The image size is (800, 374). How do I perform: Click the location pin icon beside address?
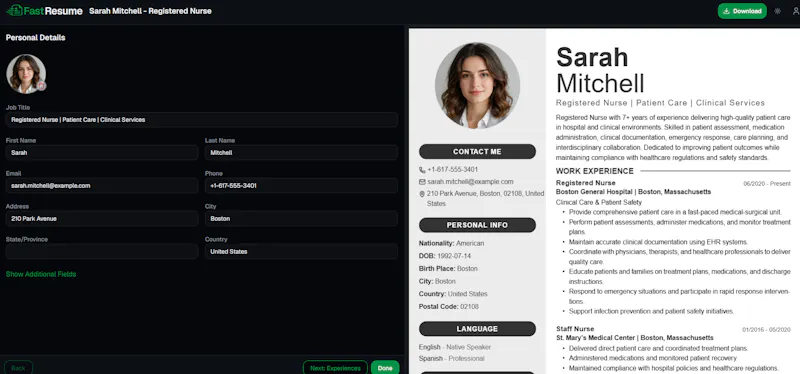pyautogui.click(x=422, y=194)
